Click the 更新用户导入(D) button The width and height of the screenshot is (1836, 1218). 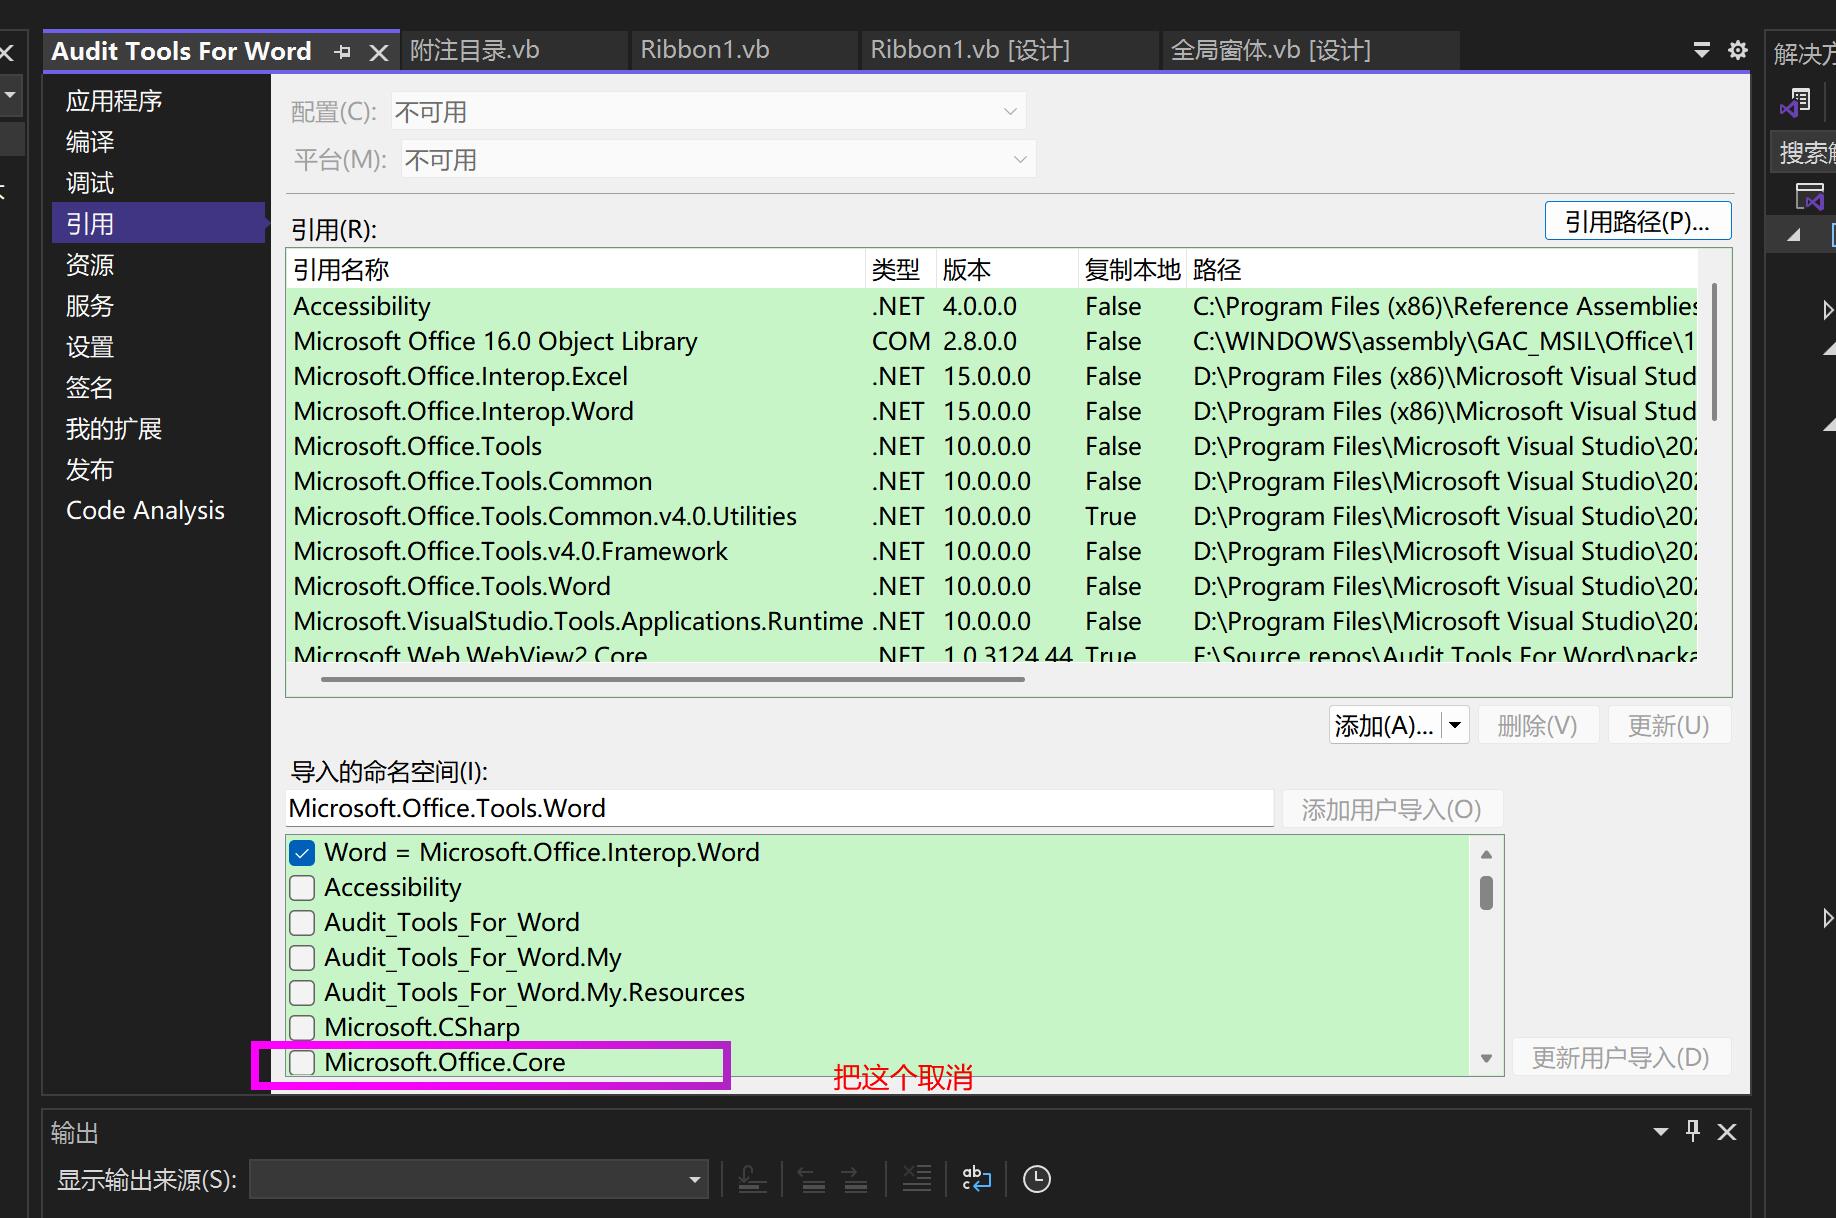tap(1621, 1057)
